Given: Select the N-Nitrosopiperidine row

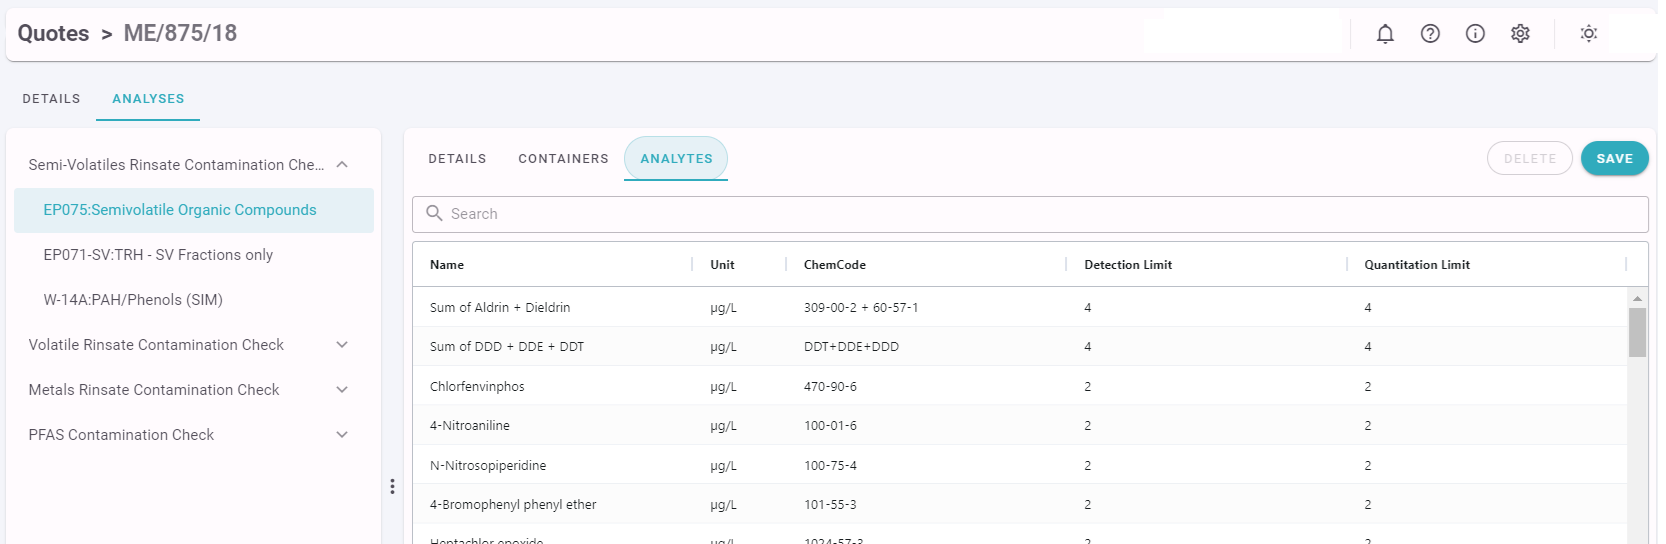Looking at the screenshot, I should [x=1020, y=465].
